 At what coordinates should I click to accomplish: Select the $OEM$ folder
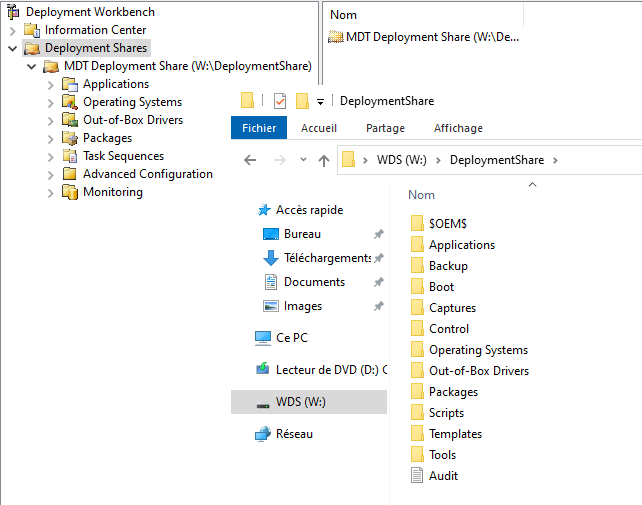pos(439,224)
